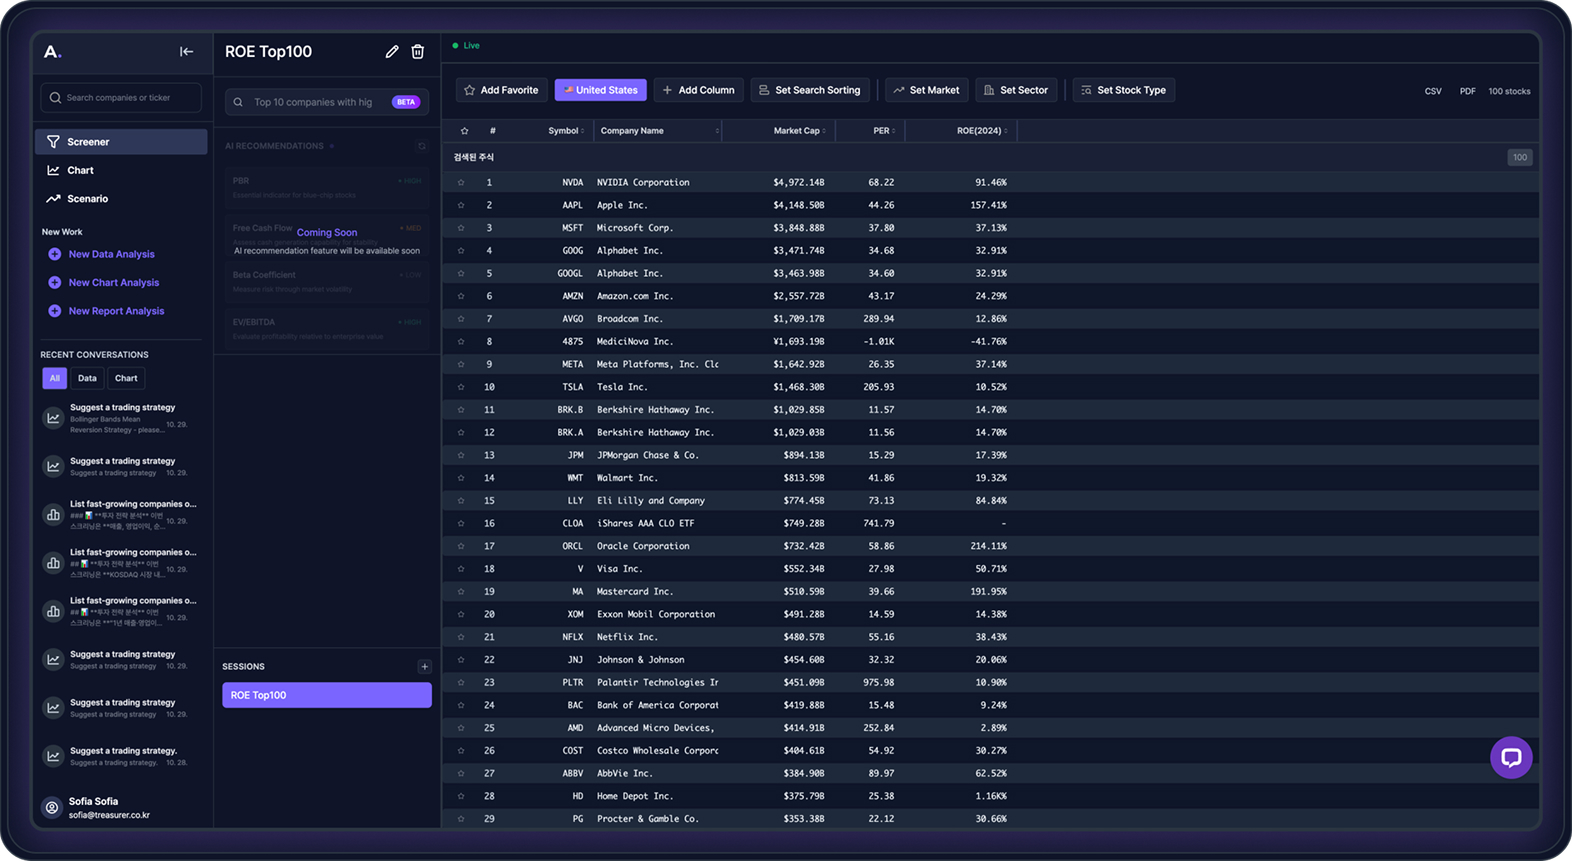Toggle favorite star for Apple Inc.

click(x=461, y=205)
